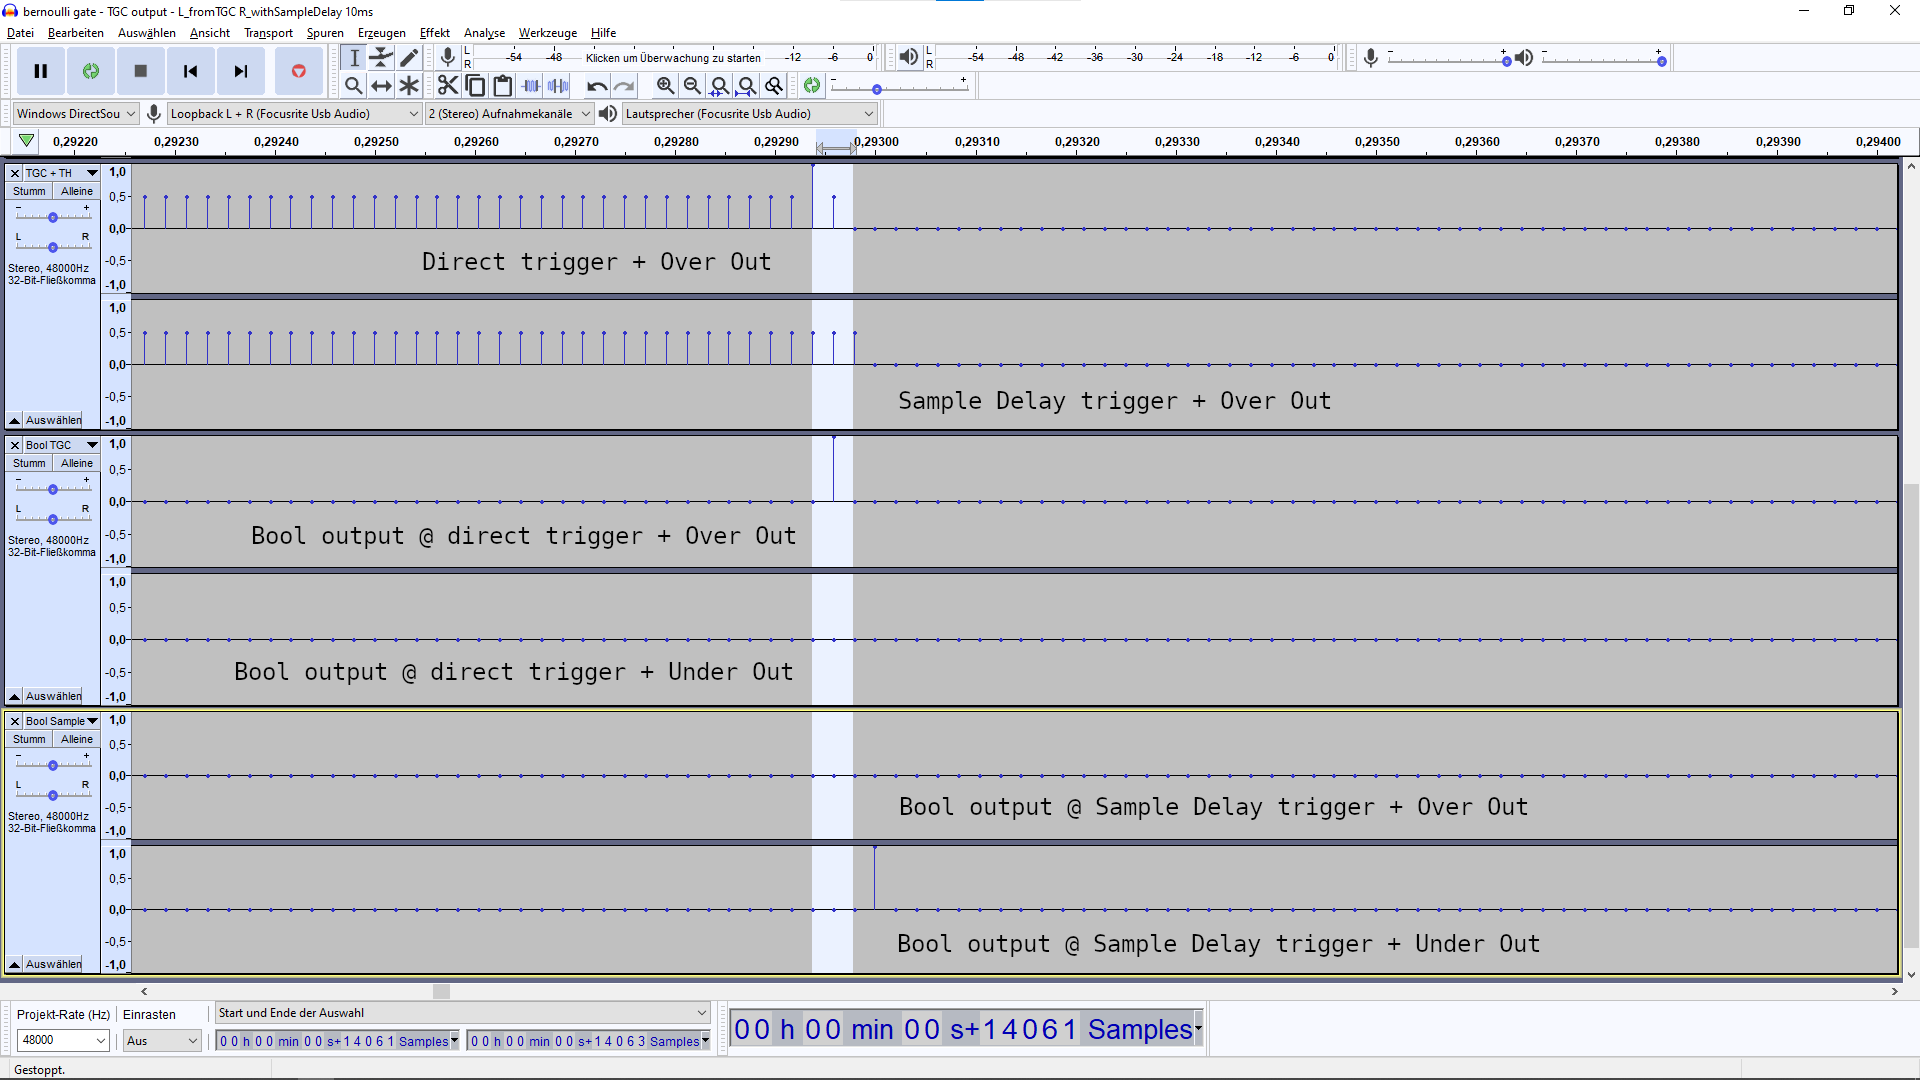Click the Play-at-speed green button
This screenshot has width=1920, height=1080.
coord(812,86)
